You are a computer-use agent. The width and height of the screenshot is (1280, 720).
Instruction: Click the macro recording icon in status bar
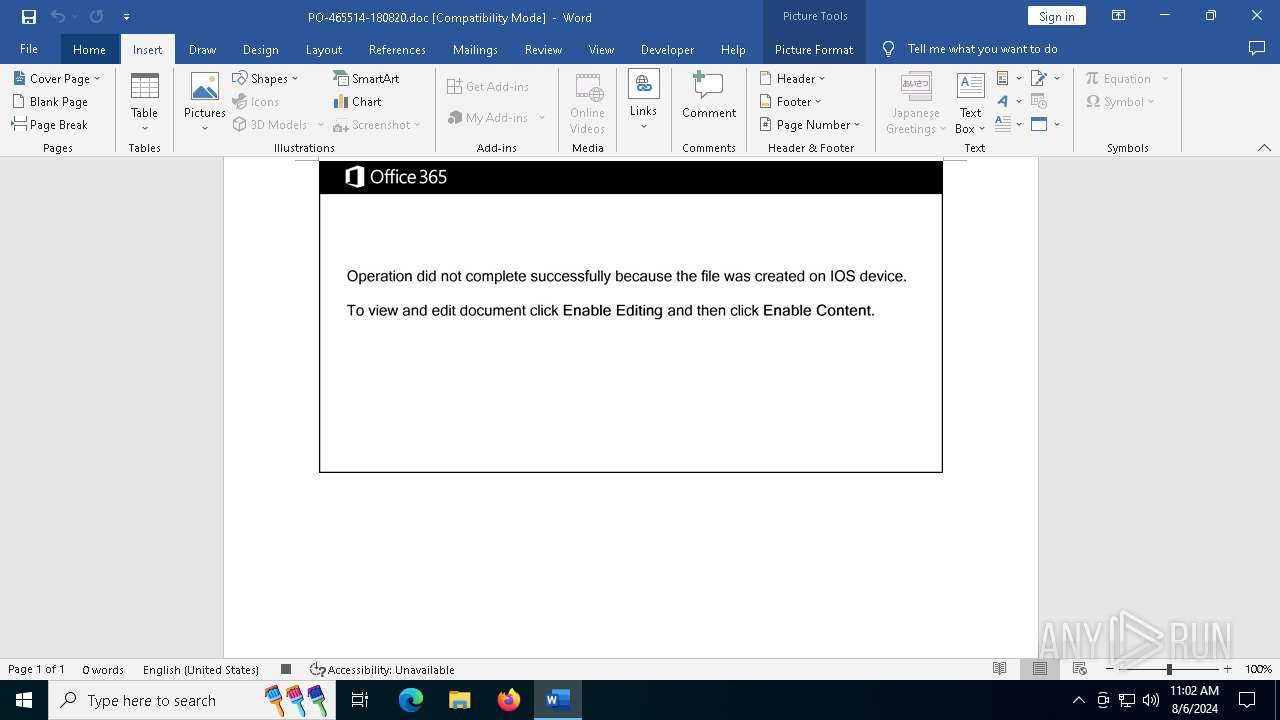coord(286,669)
